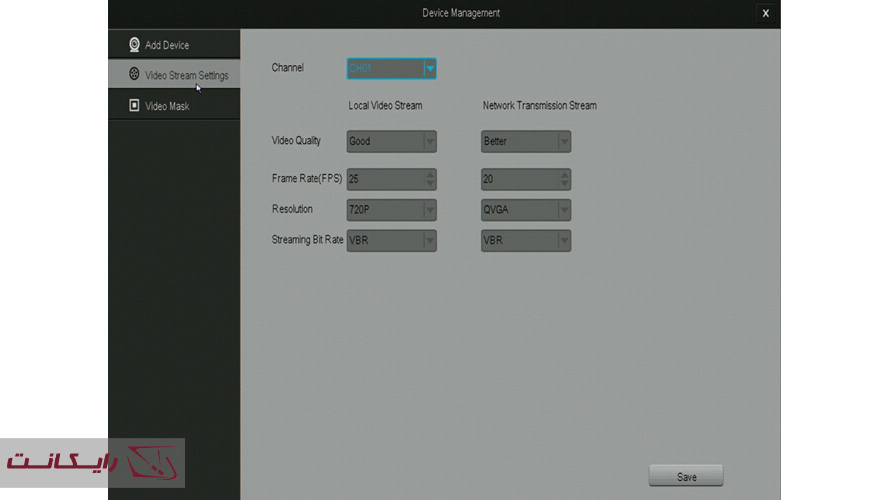The image size is (889, 500).
Task: Increase Network Frame Rate with up arrow
Action: click(x=564, y=175)
